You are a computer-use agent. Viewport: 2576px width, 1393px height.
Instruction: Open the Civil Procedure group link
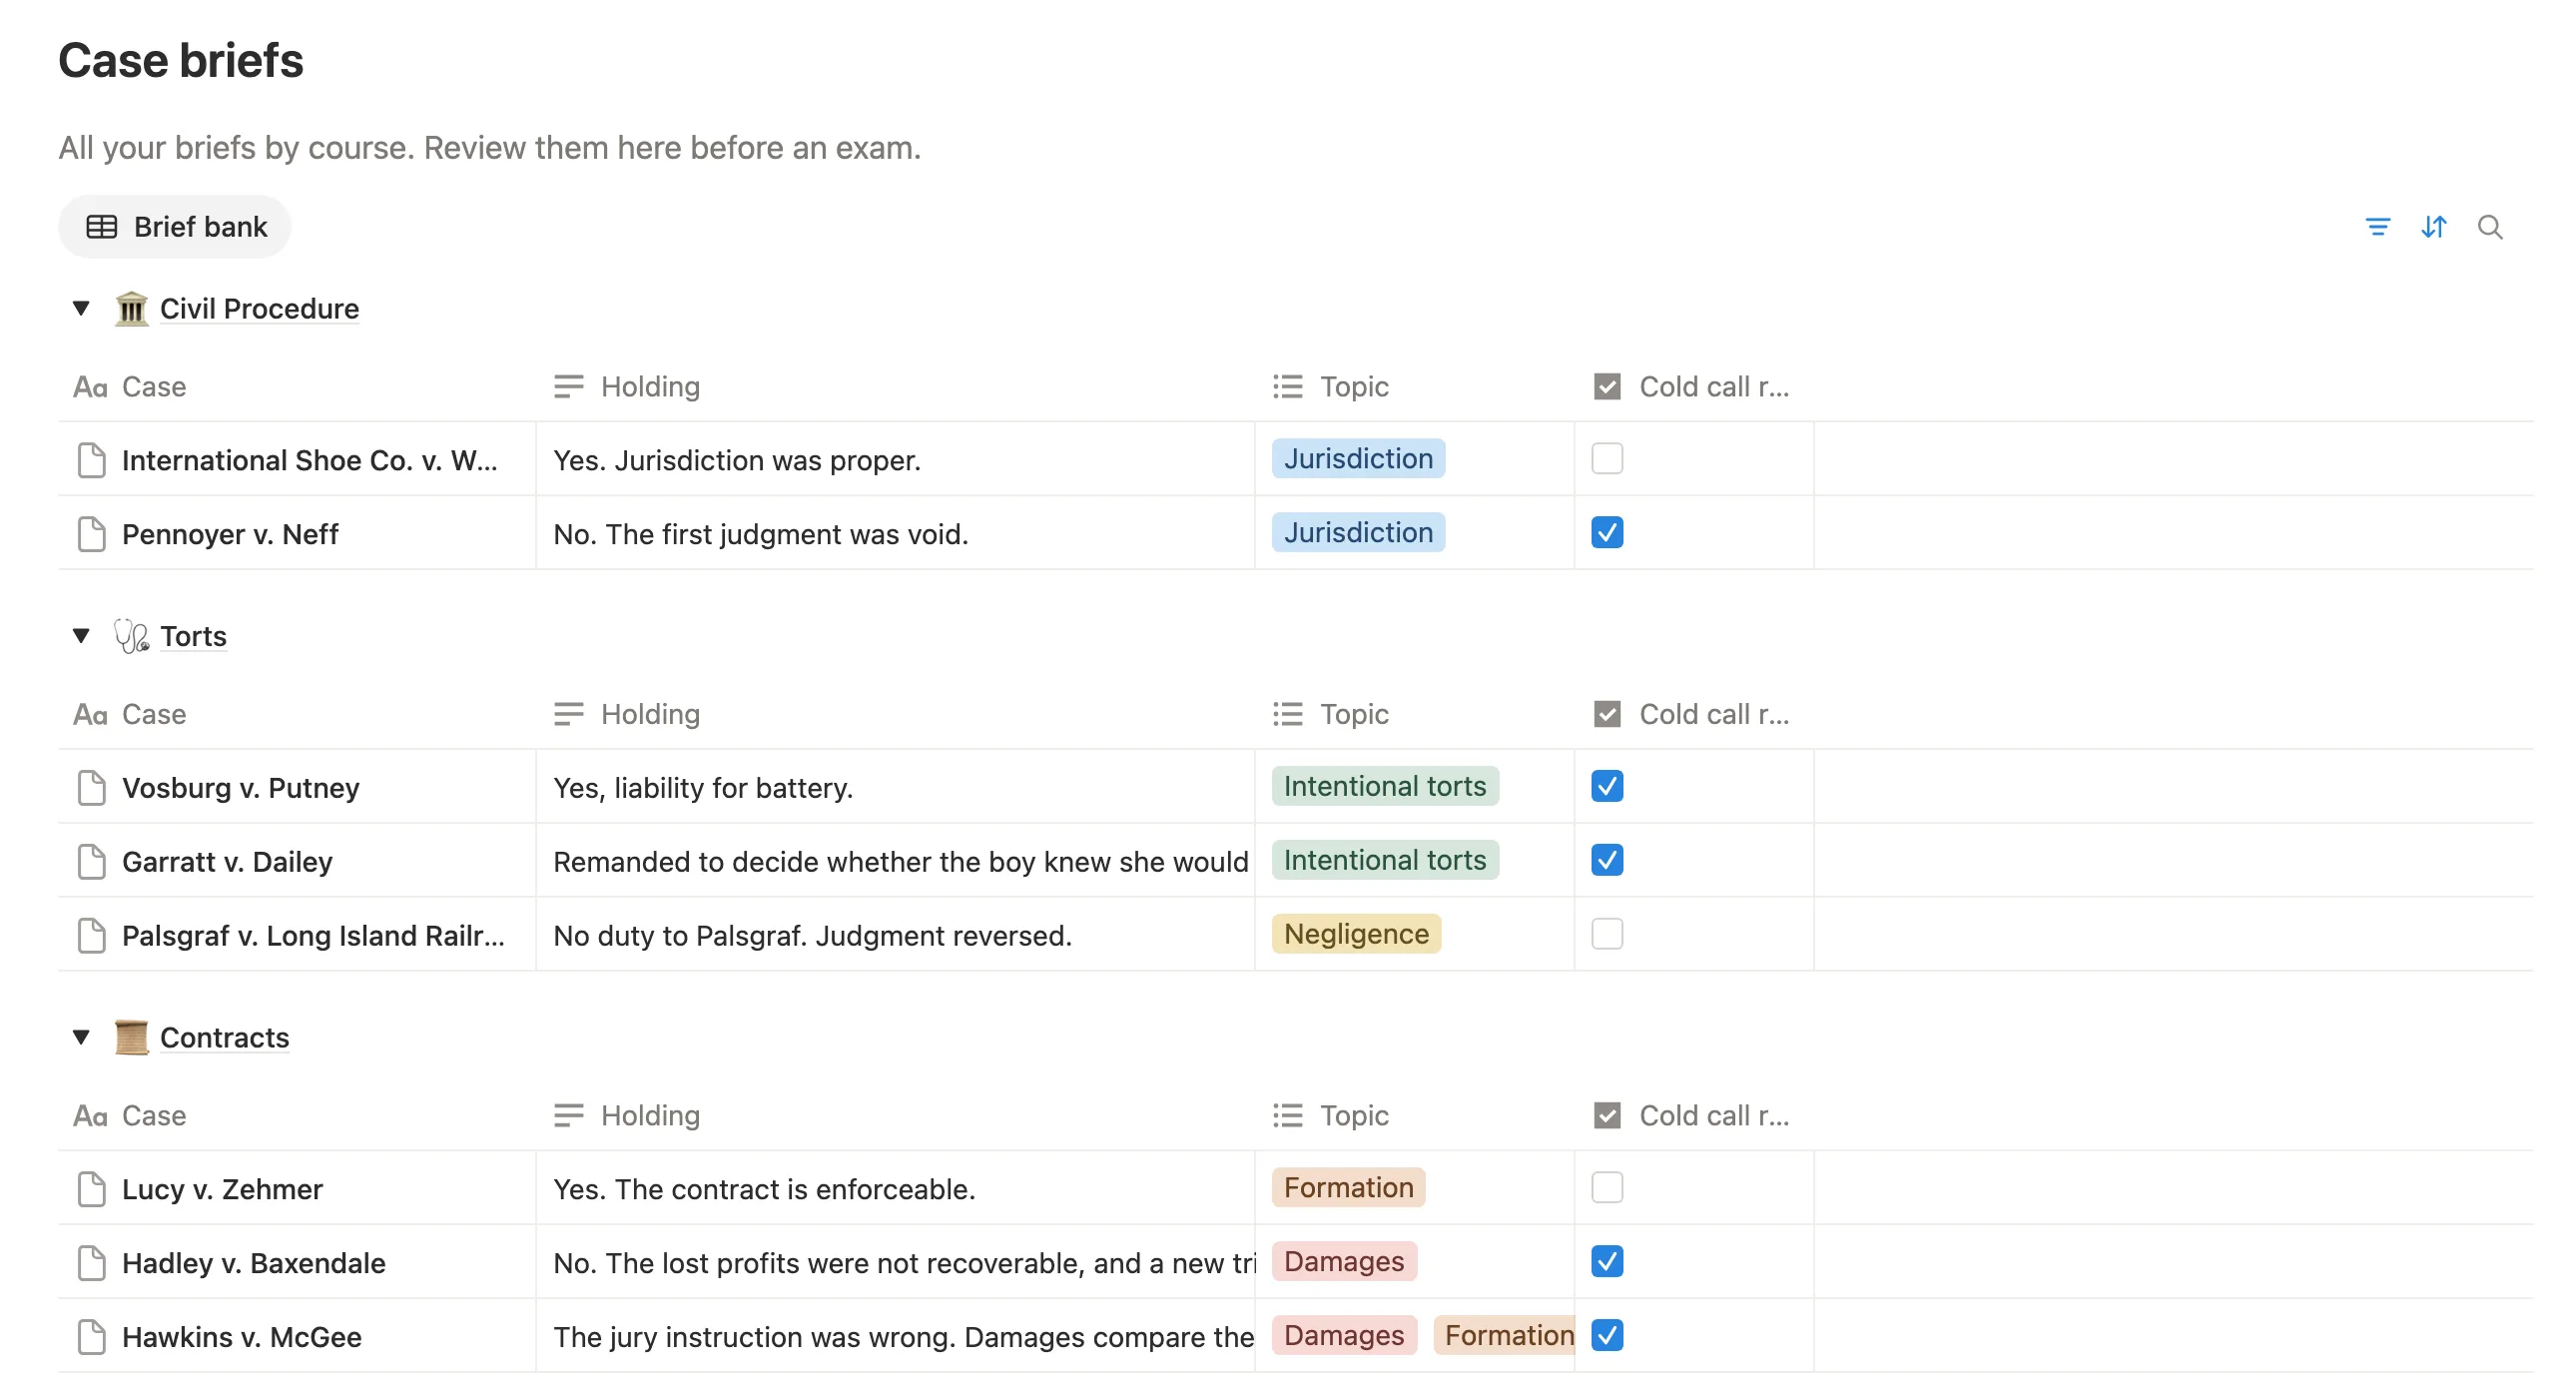pyautogui.click(x=259, y=308)
